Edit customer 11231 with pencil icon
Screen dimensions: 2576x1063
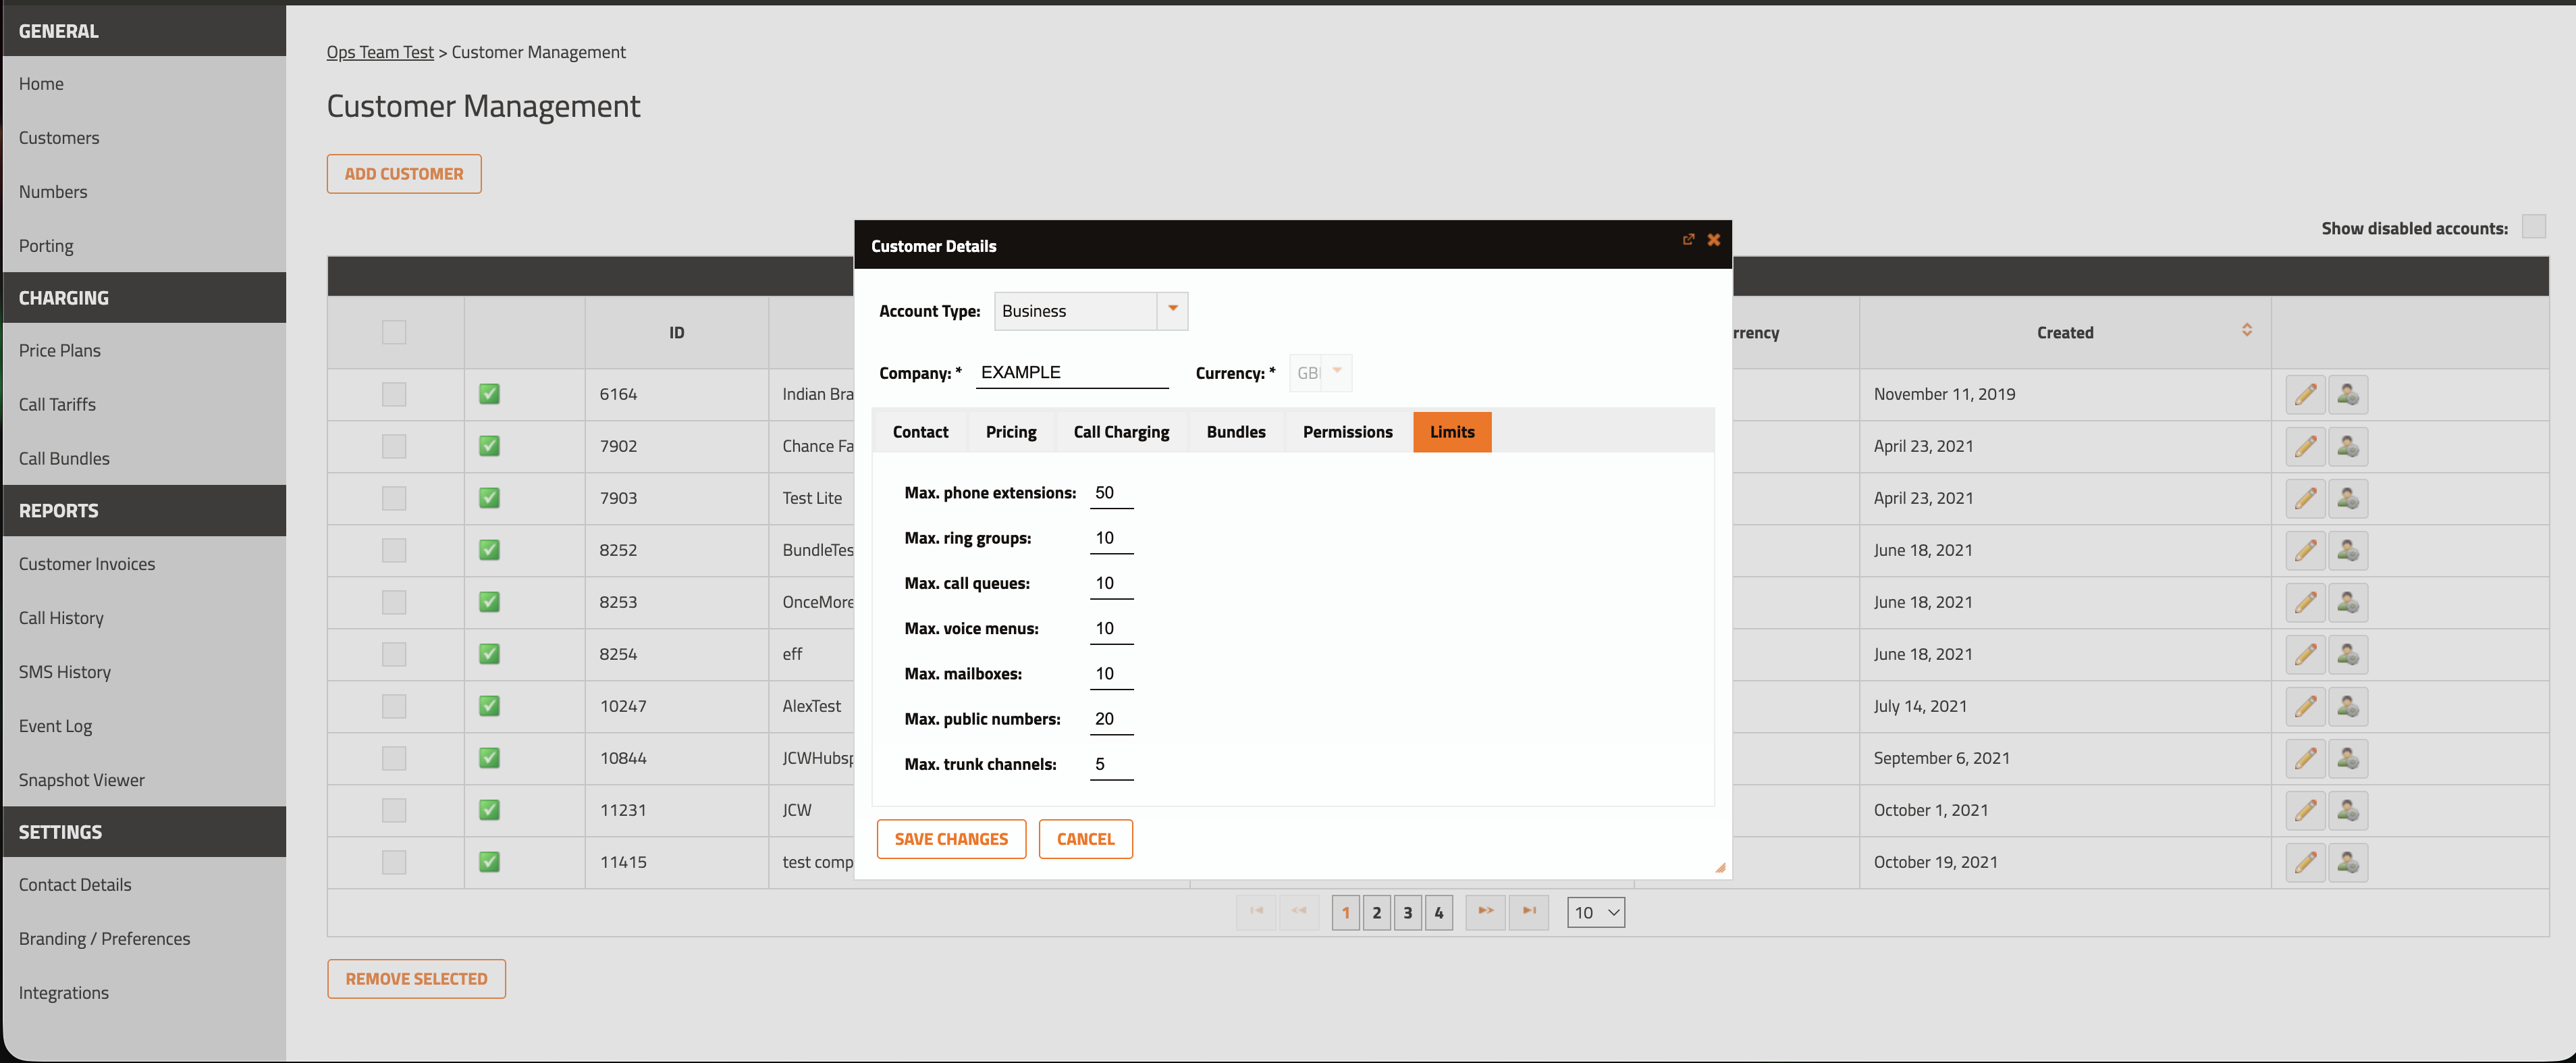coord(2305,810)
